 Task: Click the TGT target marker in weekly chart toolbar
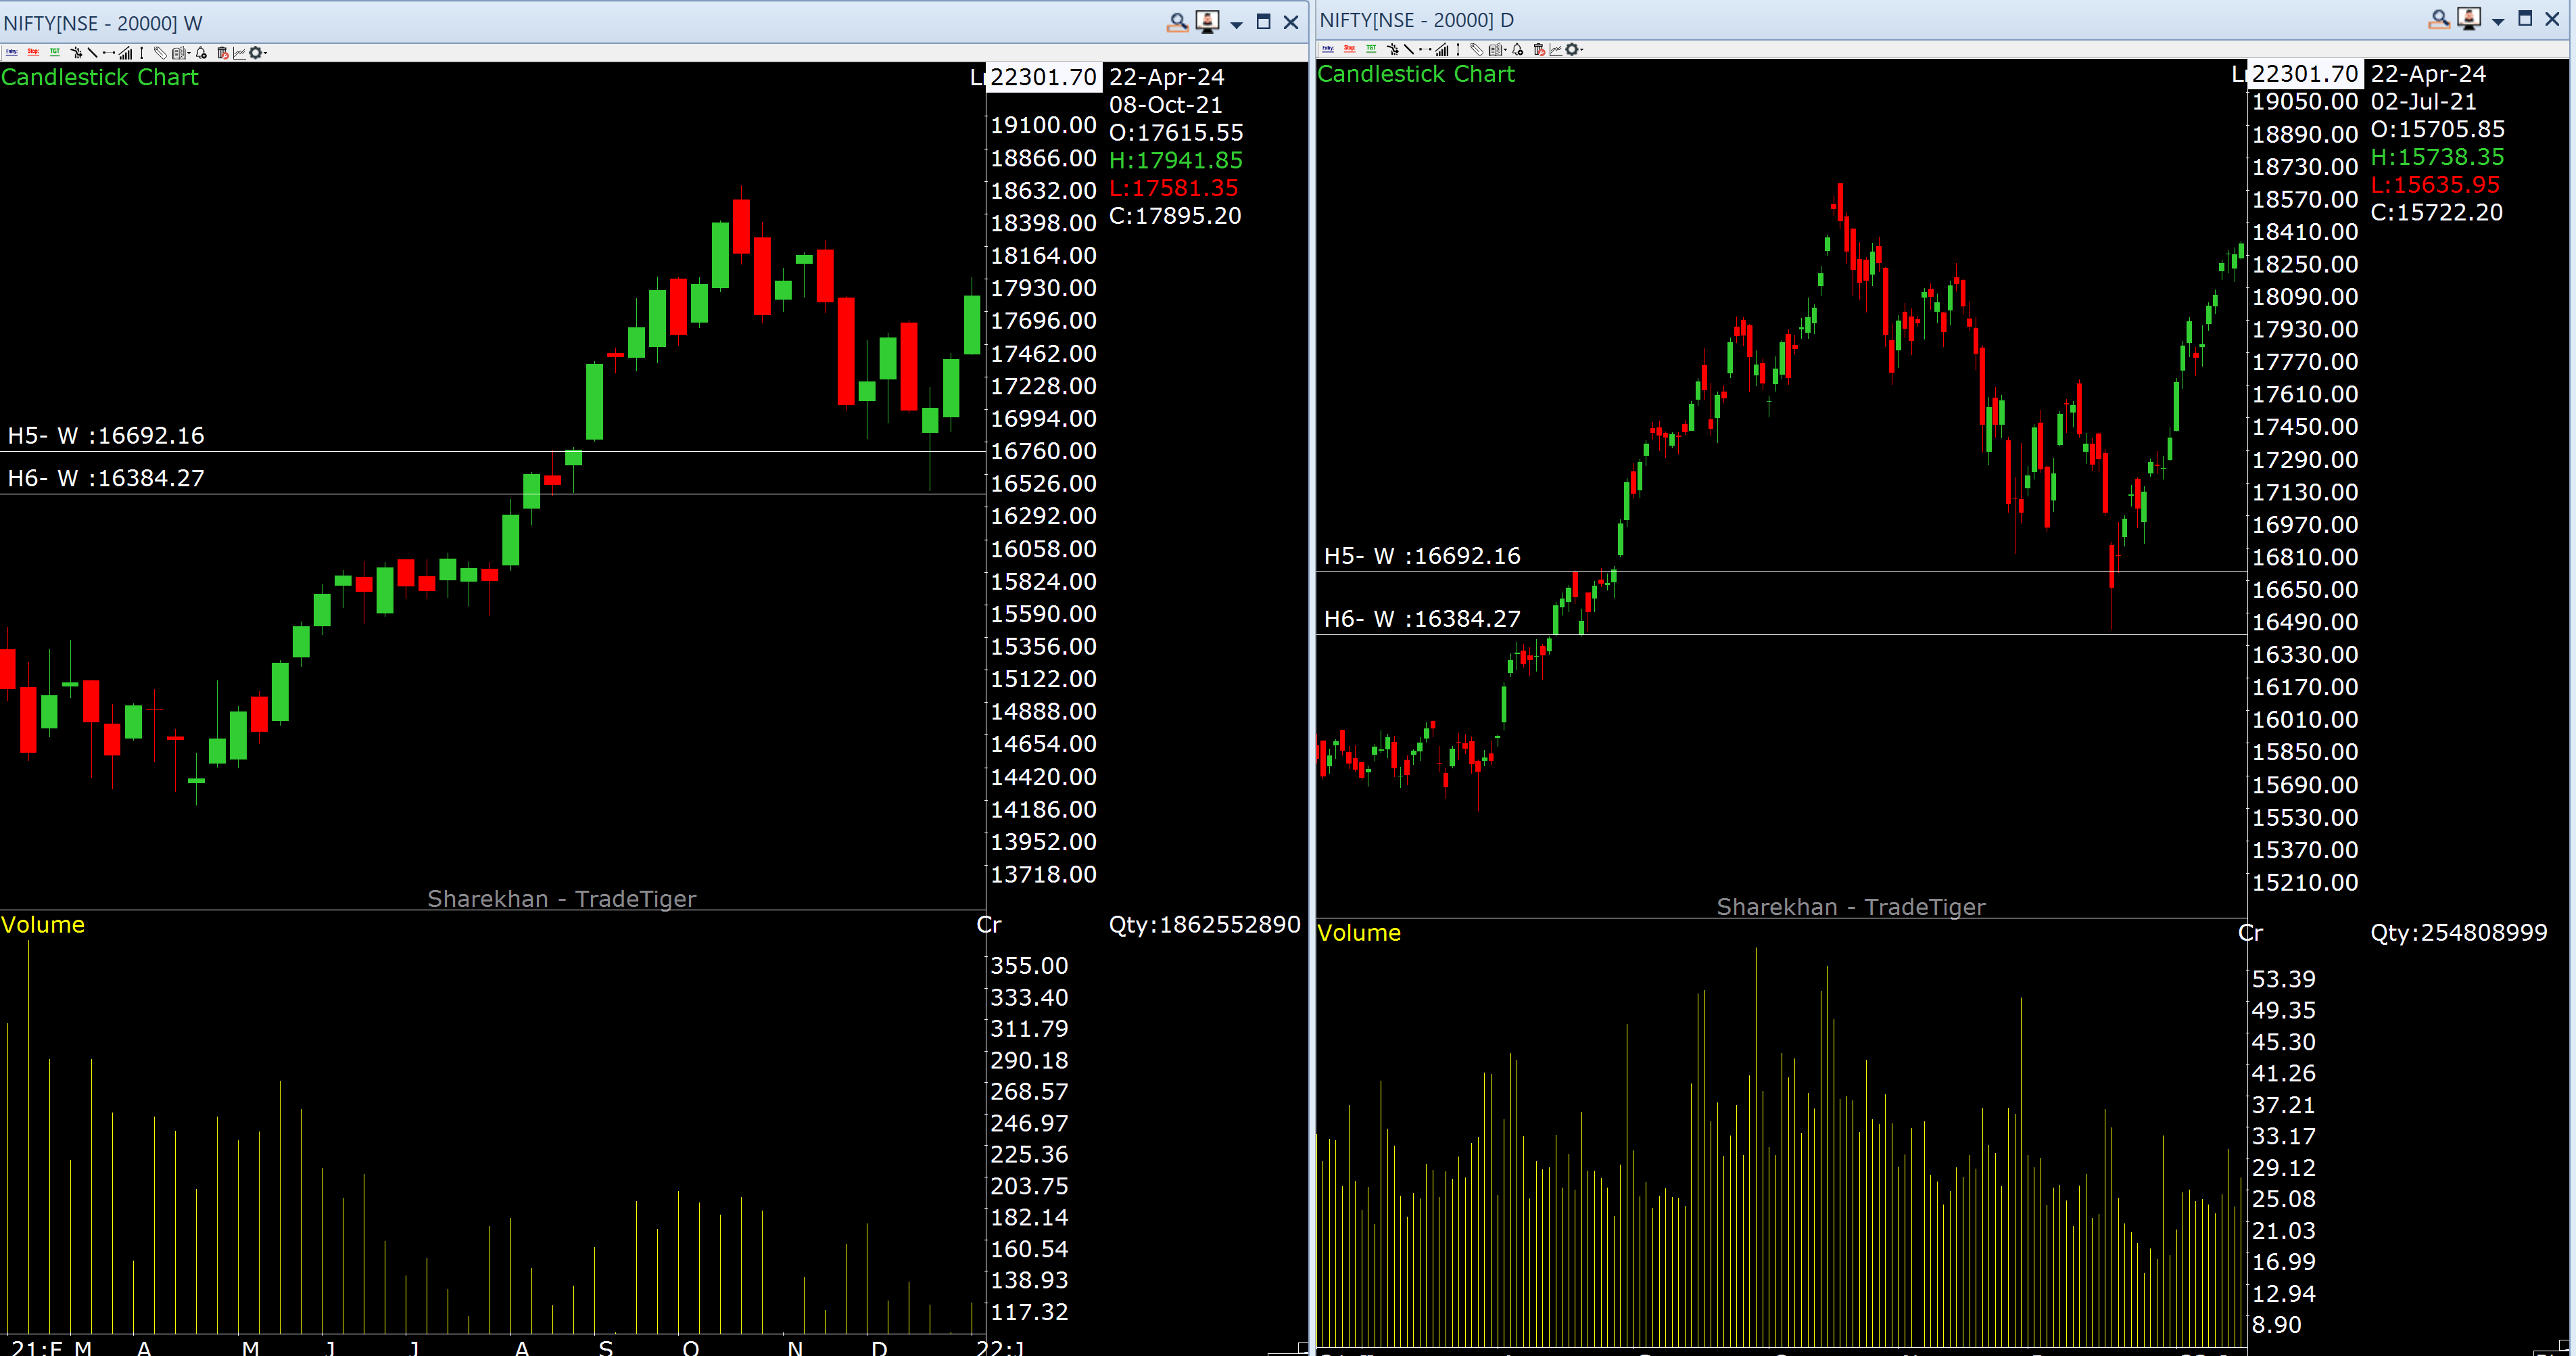coord(55,53)
